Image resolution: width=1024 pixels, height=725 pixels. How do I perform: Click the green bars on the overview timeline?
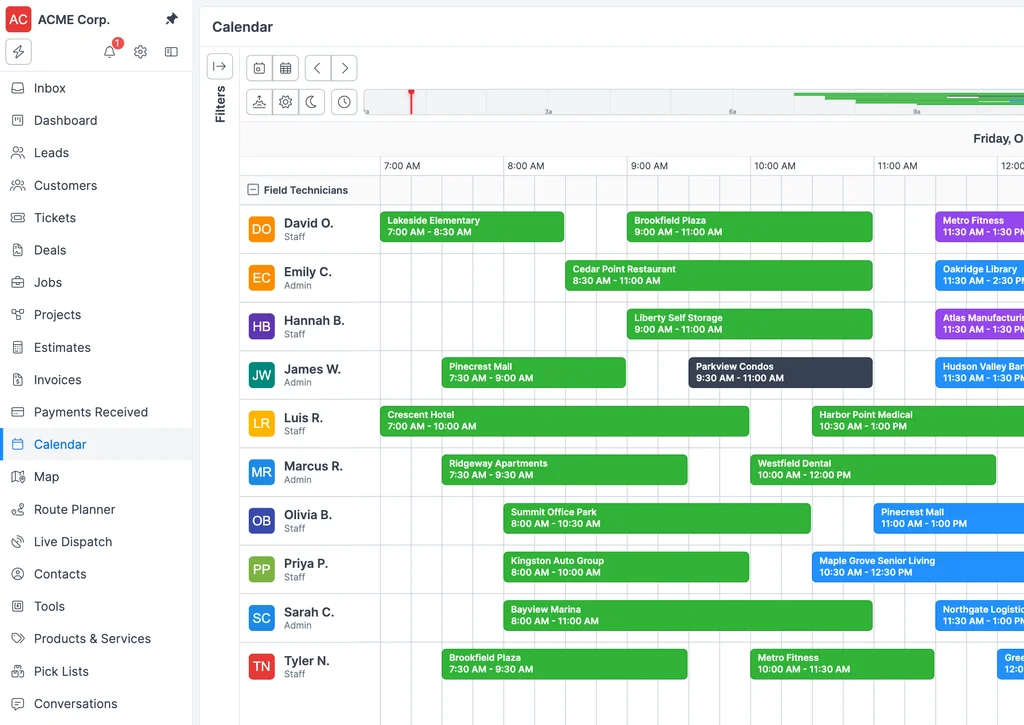[x=908, y=99]
